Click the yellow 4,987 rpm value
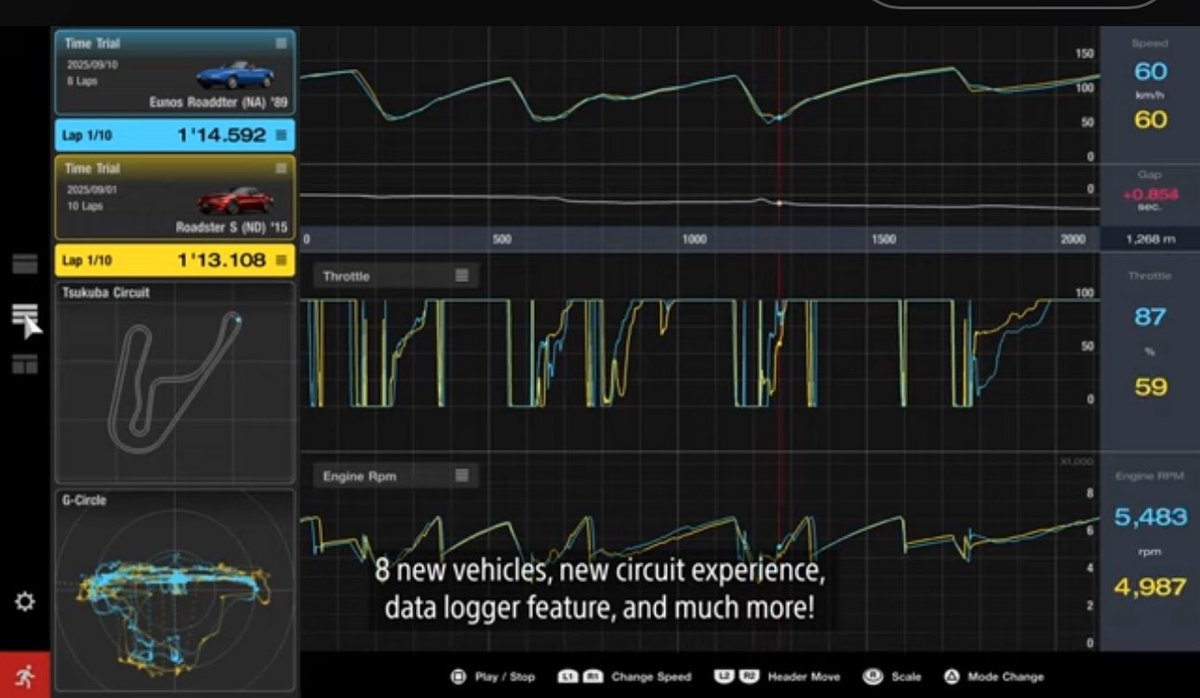Screen dimensions: 1200x698 coord(1150,586)
